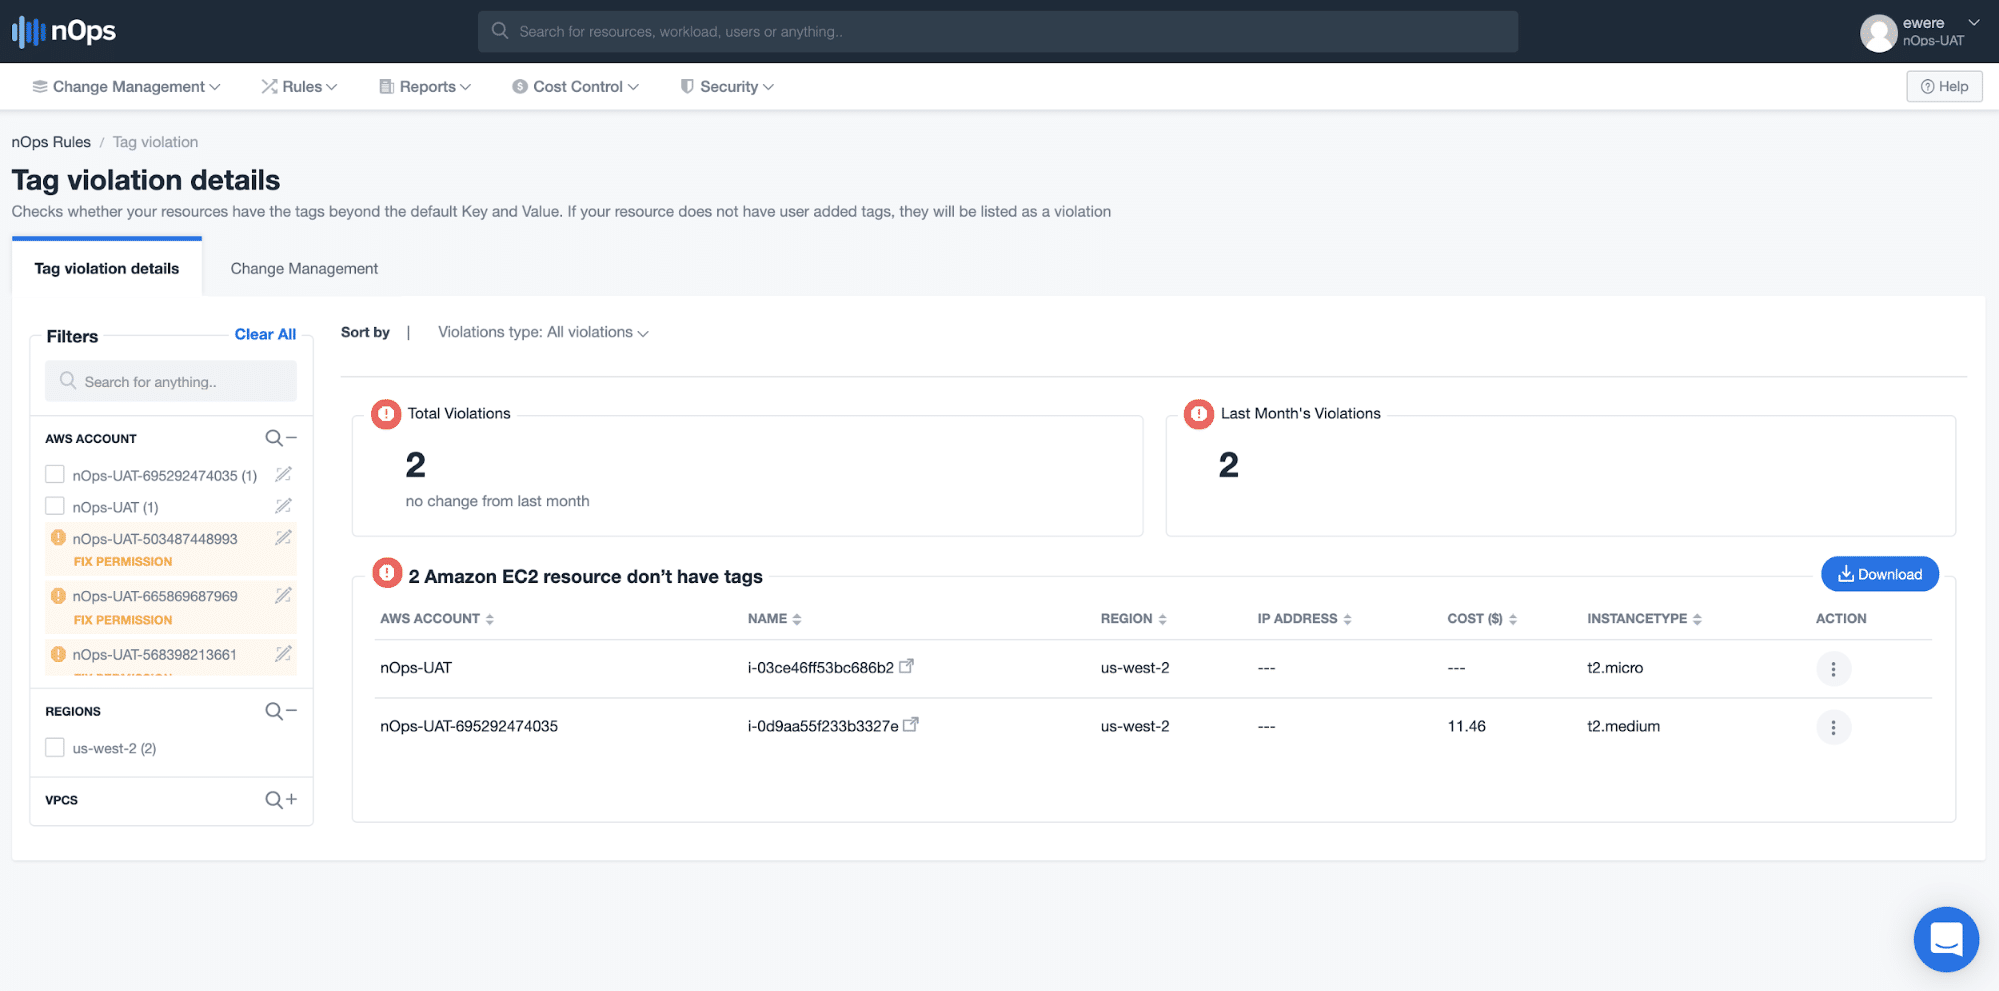Click the Download button
Viewport: 1999px width, 991px height.
tap(1880, 574)
